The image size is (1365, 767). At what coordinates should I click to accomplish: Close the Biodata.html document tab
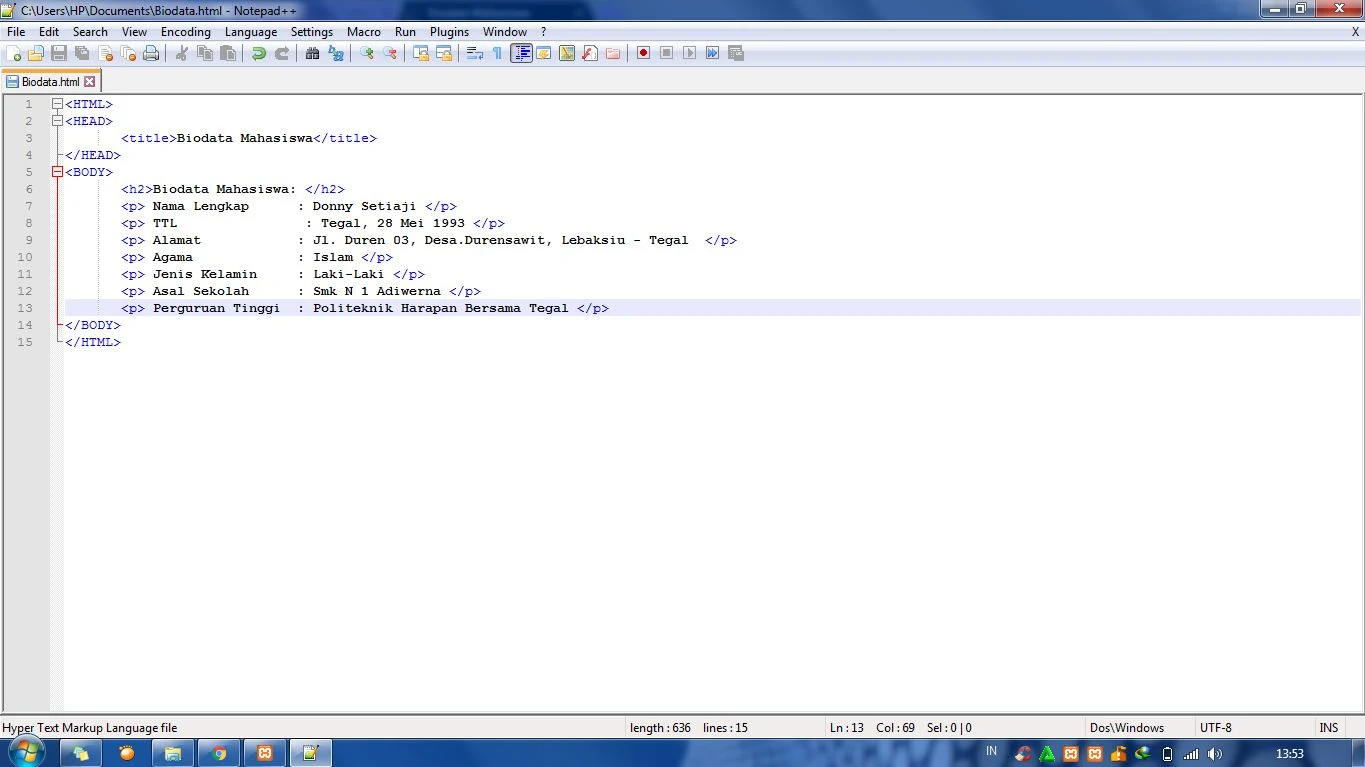click(x=90, y=81)
